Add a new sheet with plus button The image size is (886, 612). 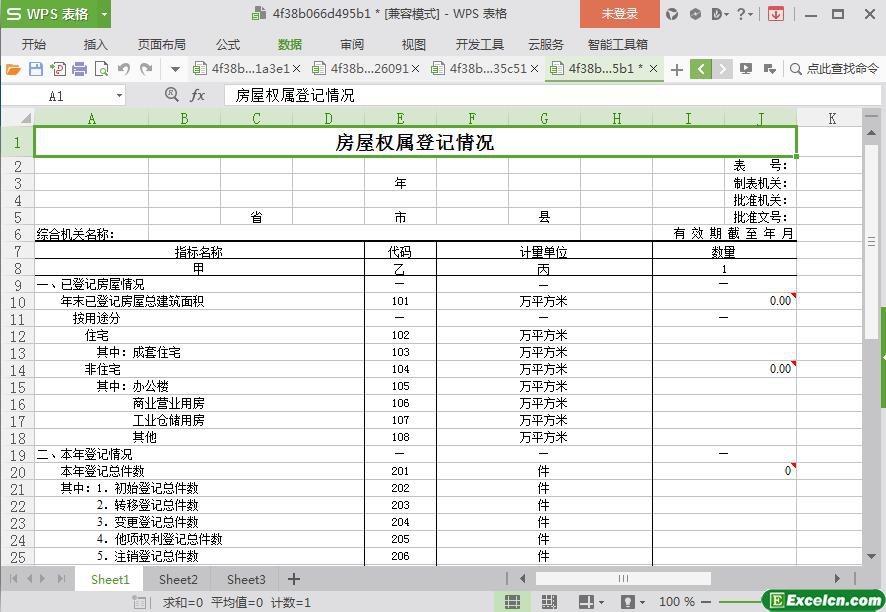point(294,579)
